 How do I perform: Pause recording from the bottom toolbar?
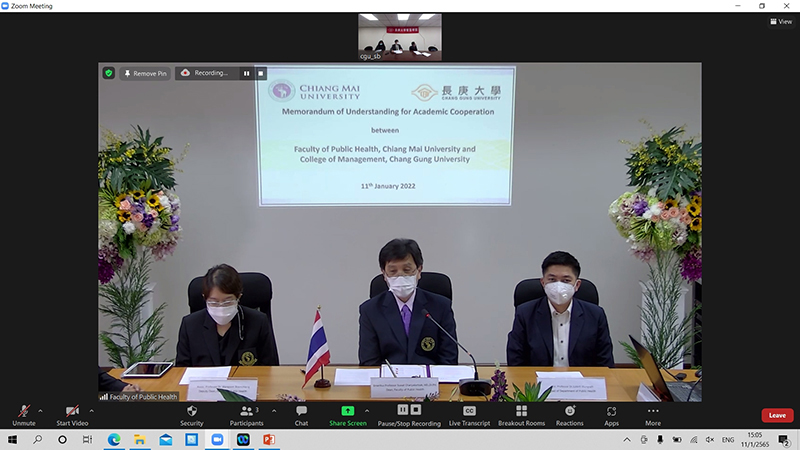click(403, 410)
